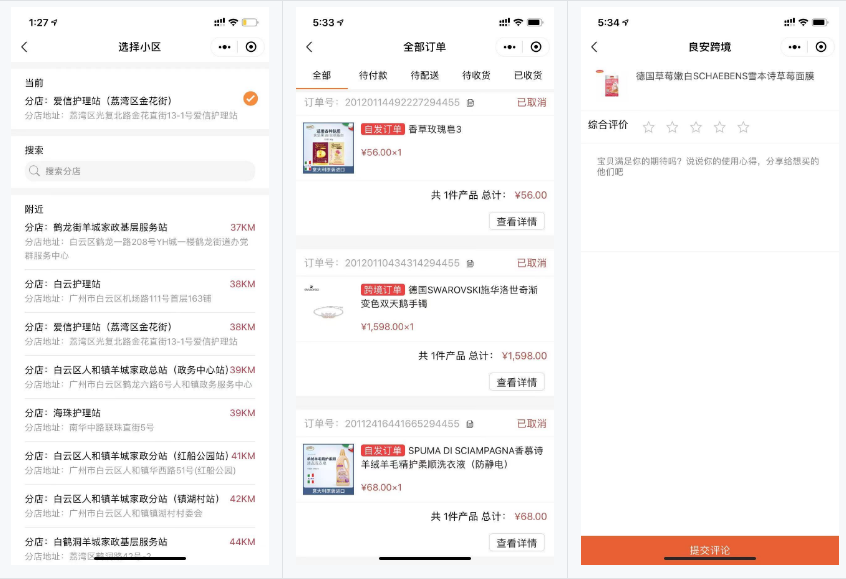846x579 pixels.
Task: Rate five stars in 综合评价
Action: point(743,127)
